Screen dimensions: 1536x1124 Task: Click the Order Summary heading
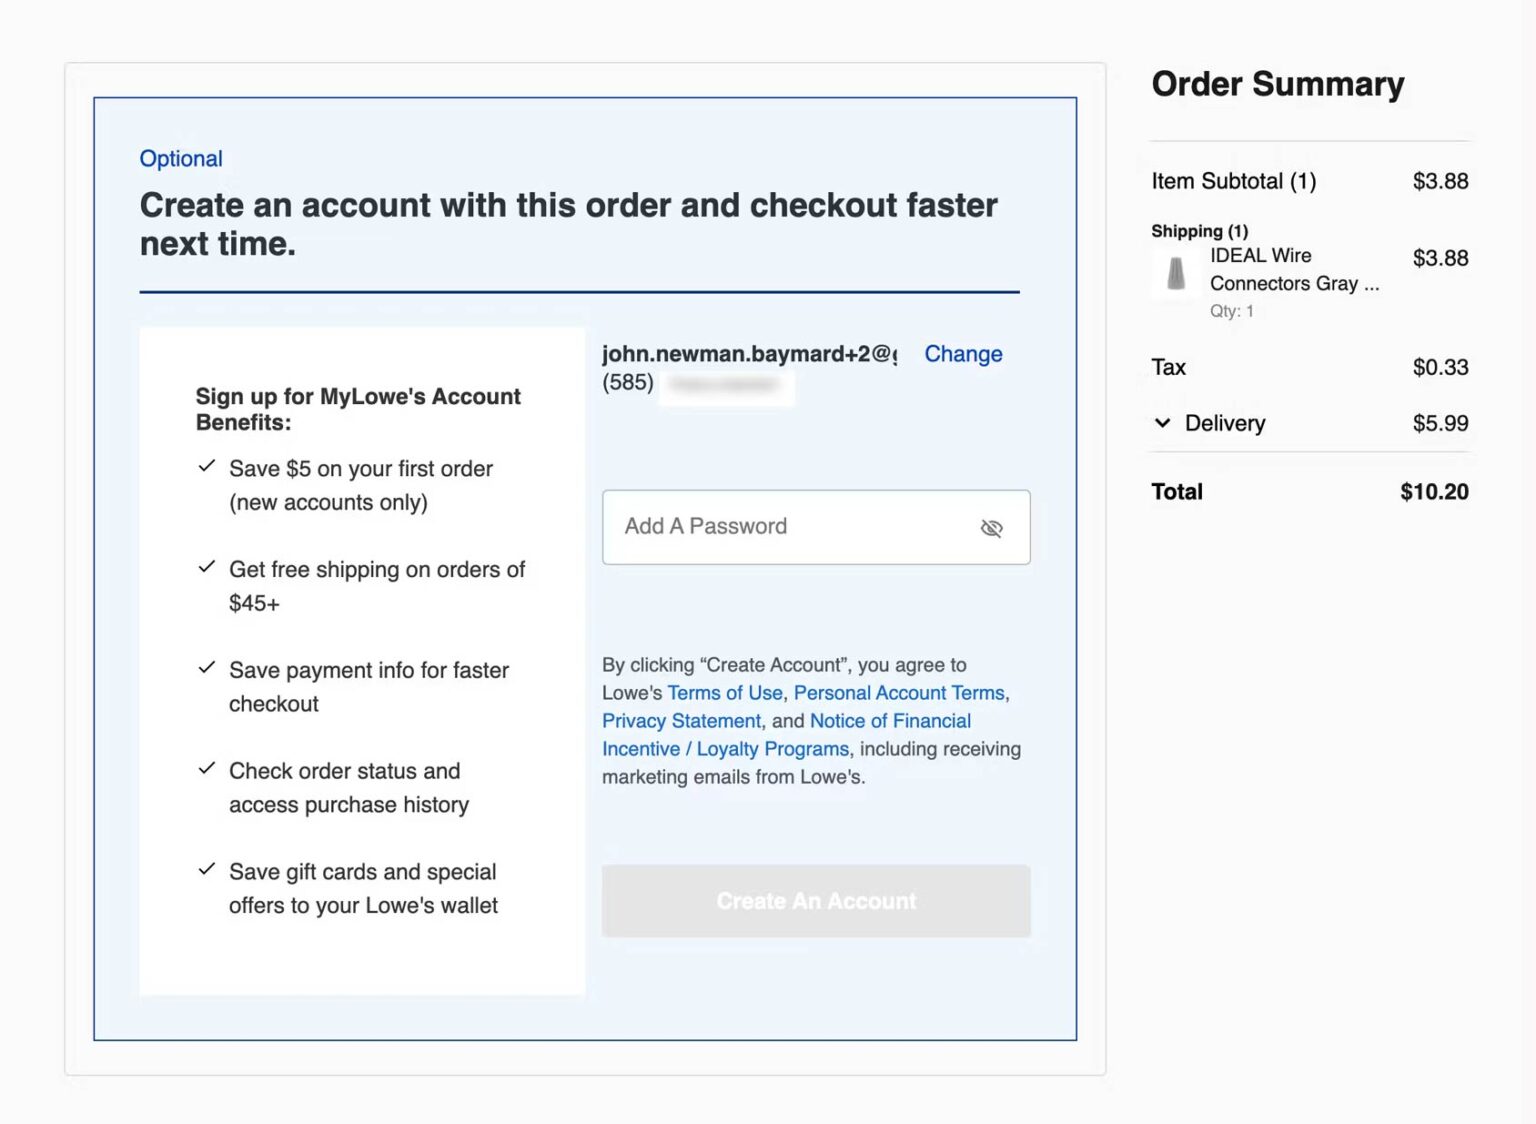[x=1277, y=84]
